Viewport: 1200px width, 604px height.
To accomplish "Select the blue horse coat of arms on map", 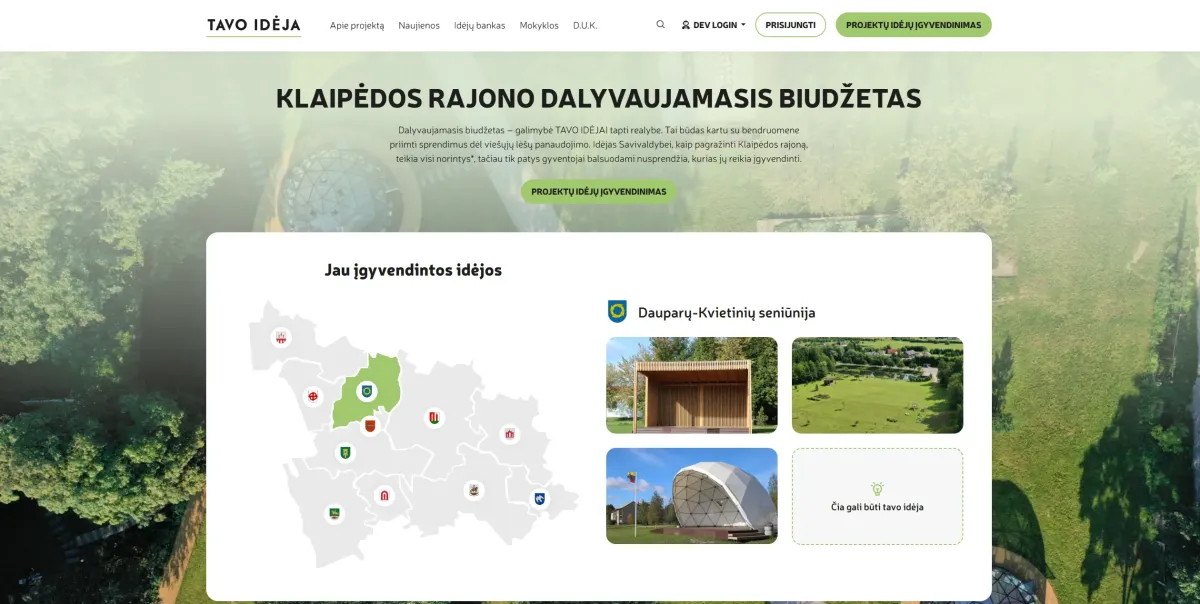I will click(540, 498).
